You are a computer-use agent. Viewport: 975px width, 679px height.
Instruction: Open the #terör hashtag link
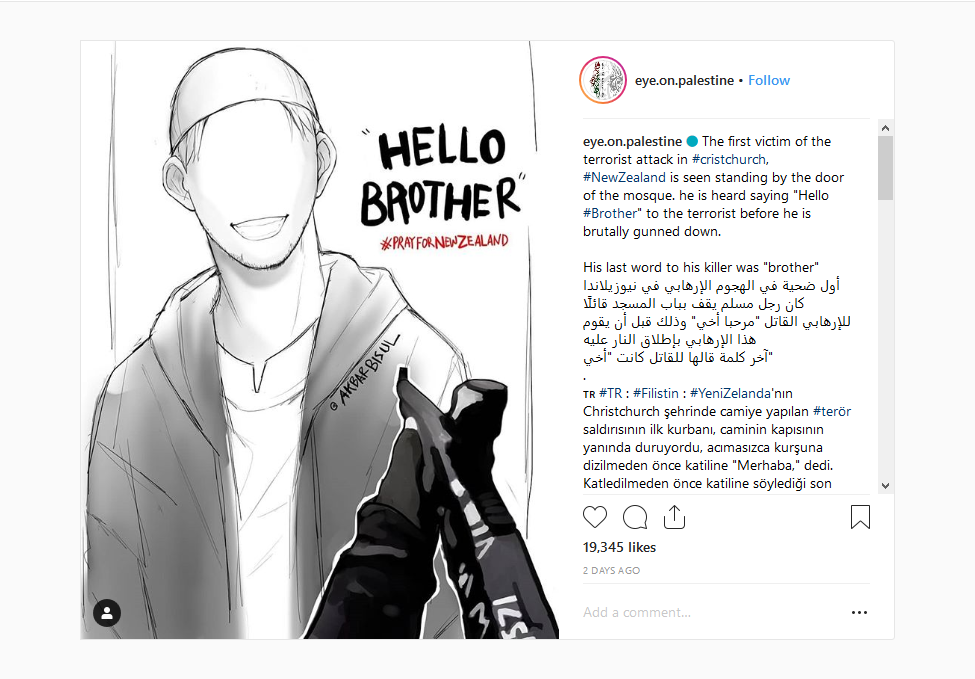(831, 411)
